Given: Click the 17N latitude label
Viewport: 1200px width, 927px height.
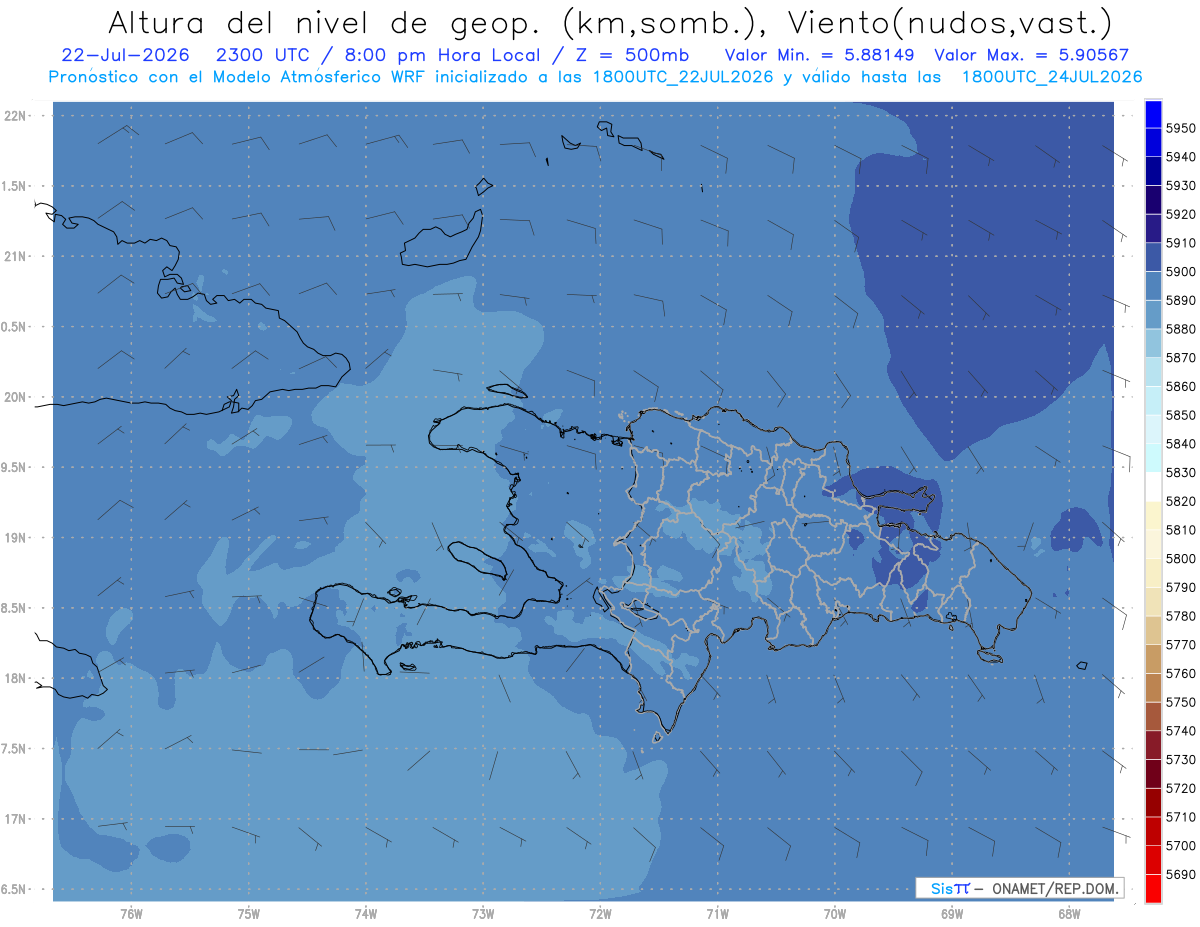Looking at the screenshot, I should [x=17, y=819].
